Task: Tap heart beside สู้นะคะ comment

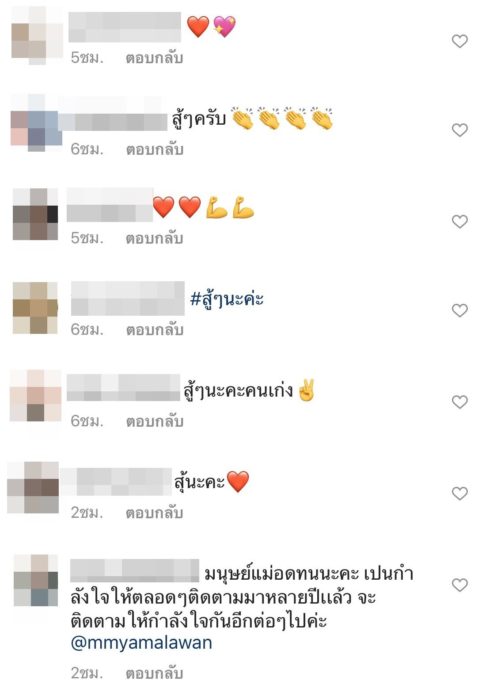Action: (x=460, y=493)
